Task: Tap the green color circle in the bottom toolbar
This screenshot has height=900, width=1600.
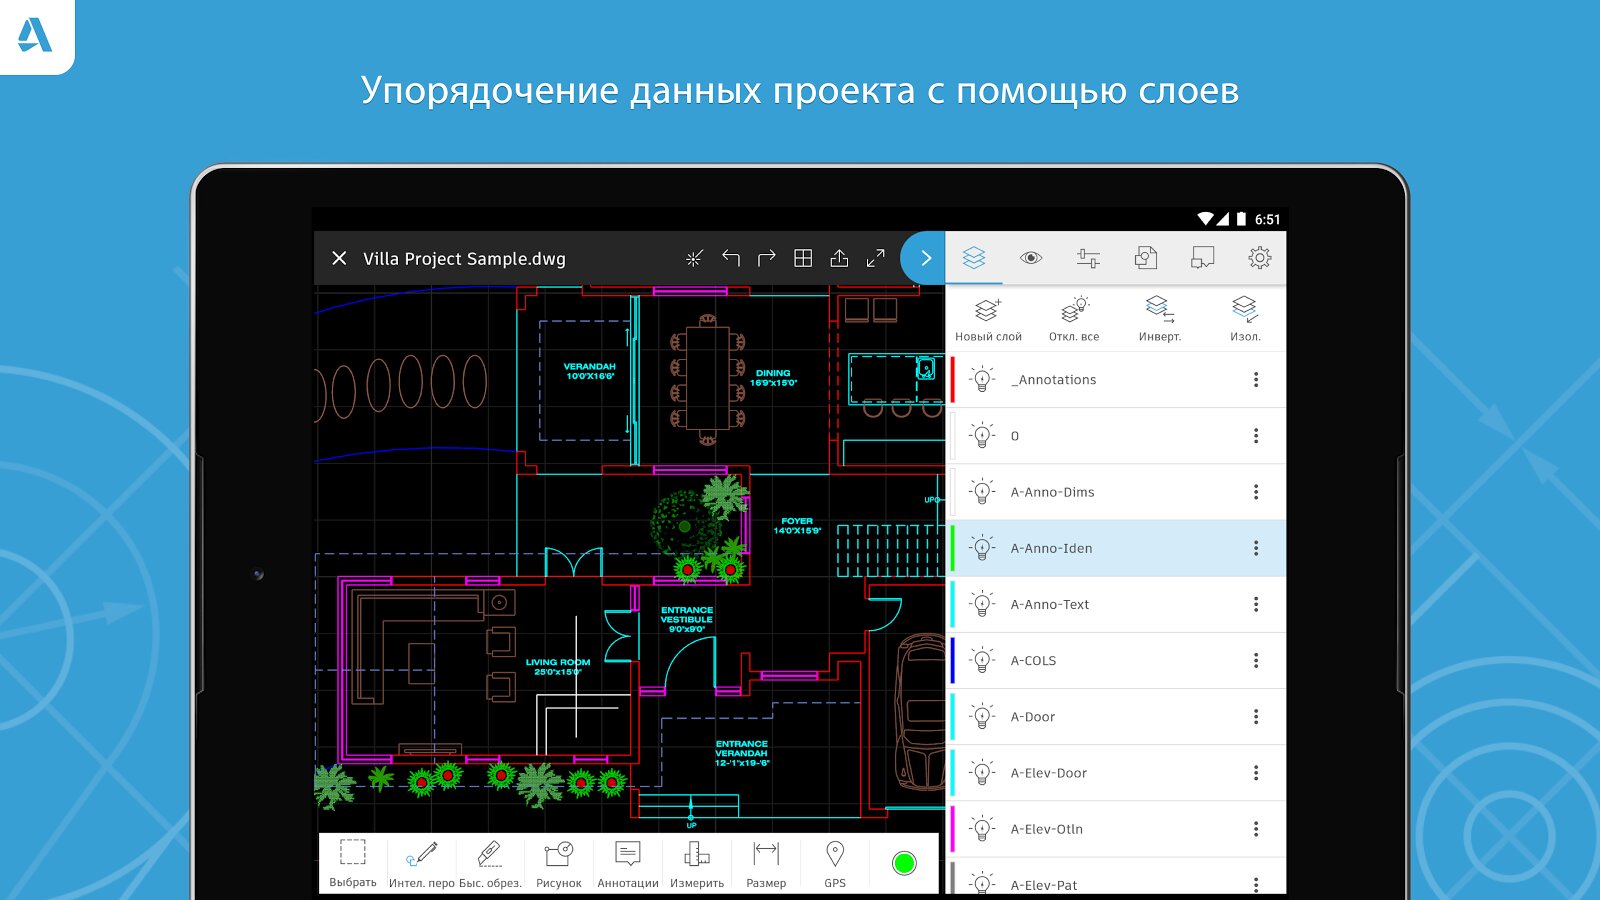Action: (x=904, y=863)
